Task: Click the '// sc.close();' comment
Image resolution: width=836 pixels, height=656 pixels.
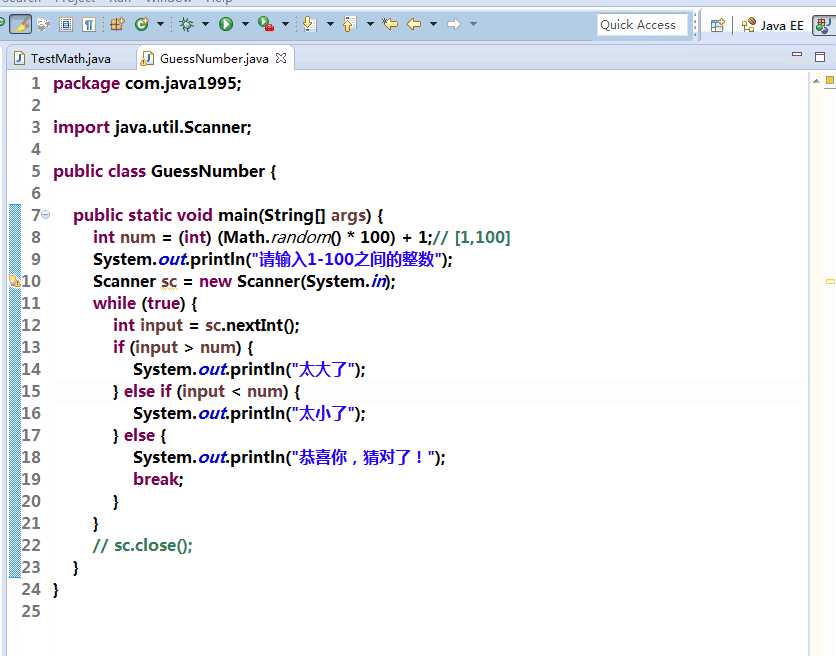Action: pyautogui.click(x=142, y=546)
